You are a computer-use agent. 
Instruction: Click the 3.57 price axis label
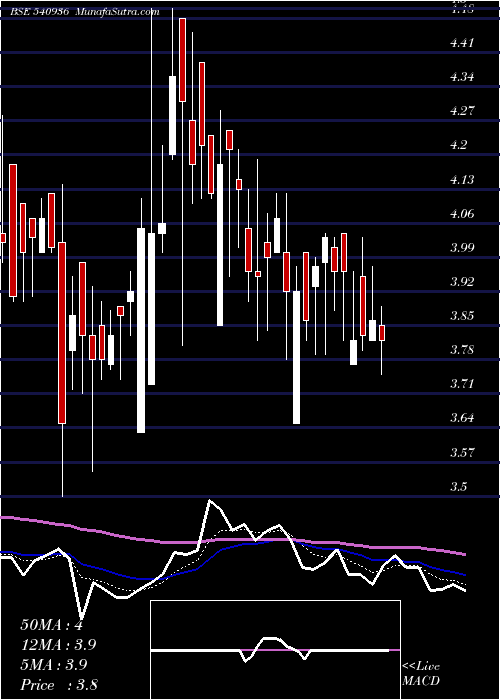(462, 453)
